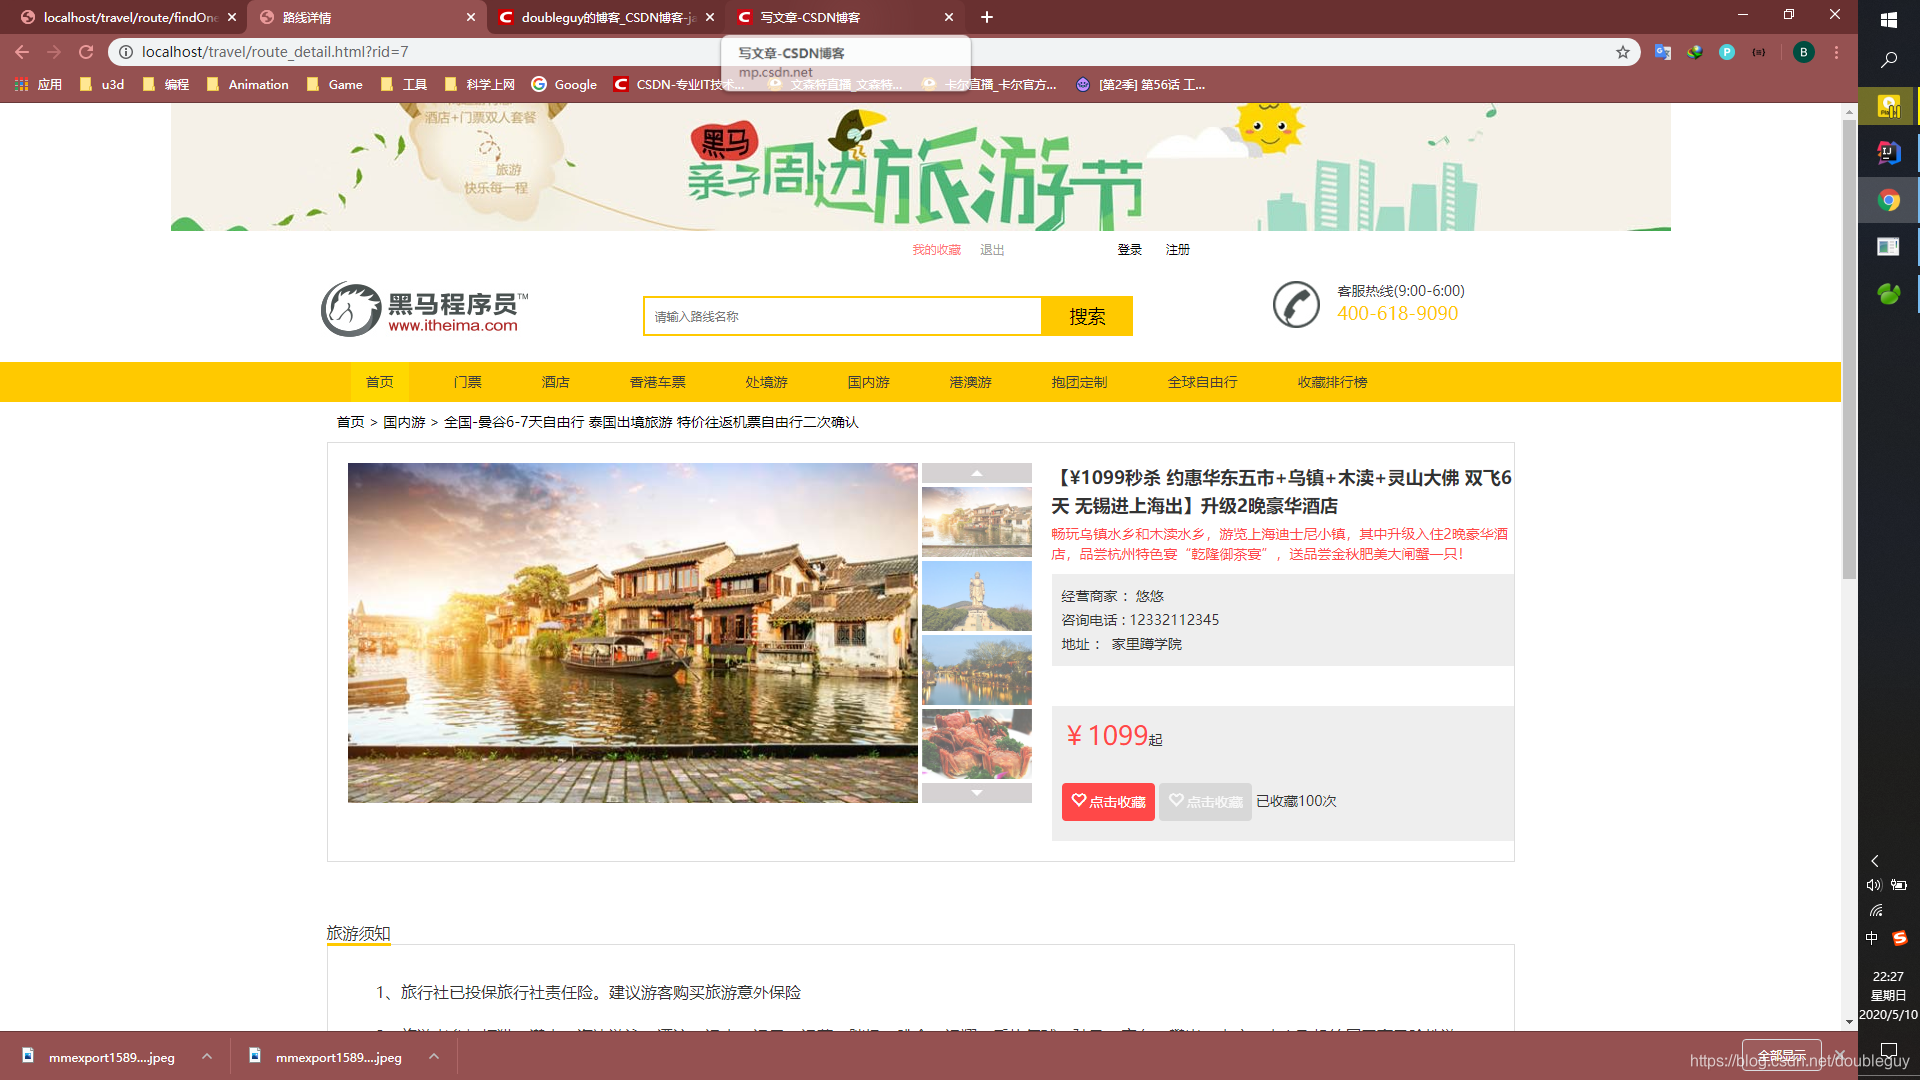Viewport: 1920px width, 1080px height.
Task: Click 国内游 in the breadcrumb
Action: 404,422
